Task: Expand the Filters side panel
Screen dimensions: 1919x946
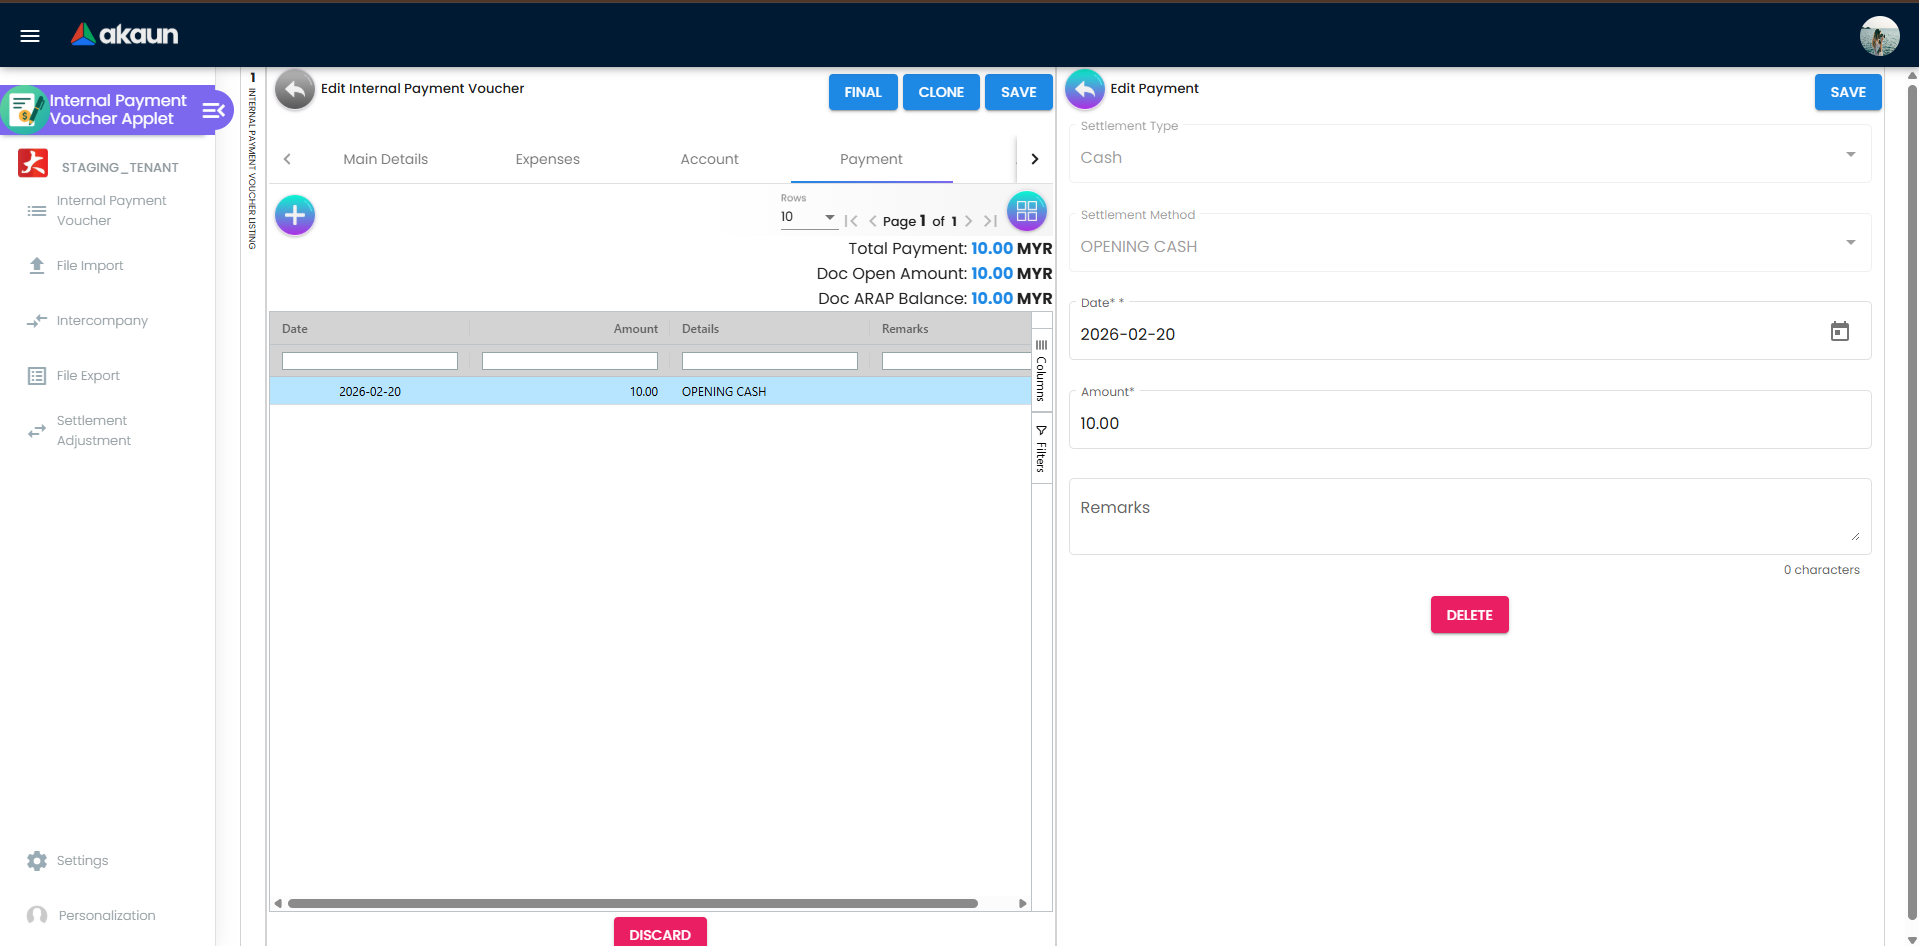Action: pos(1041,447)
